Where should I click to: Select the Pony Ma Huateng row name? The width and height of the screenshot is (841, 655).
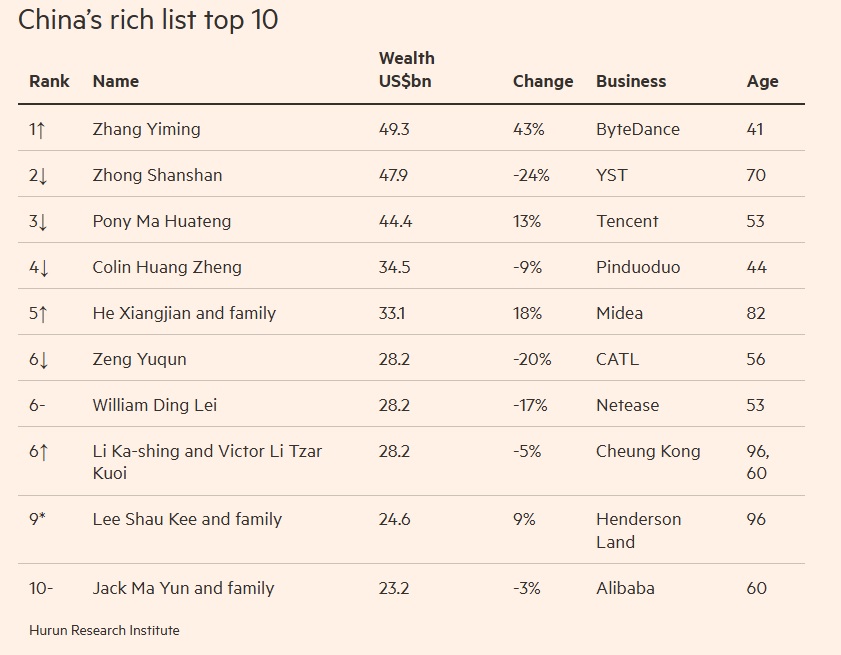(161, 221)
